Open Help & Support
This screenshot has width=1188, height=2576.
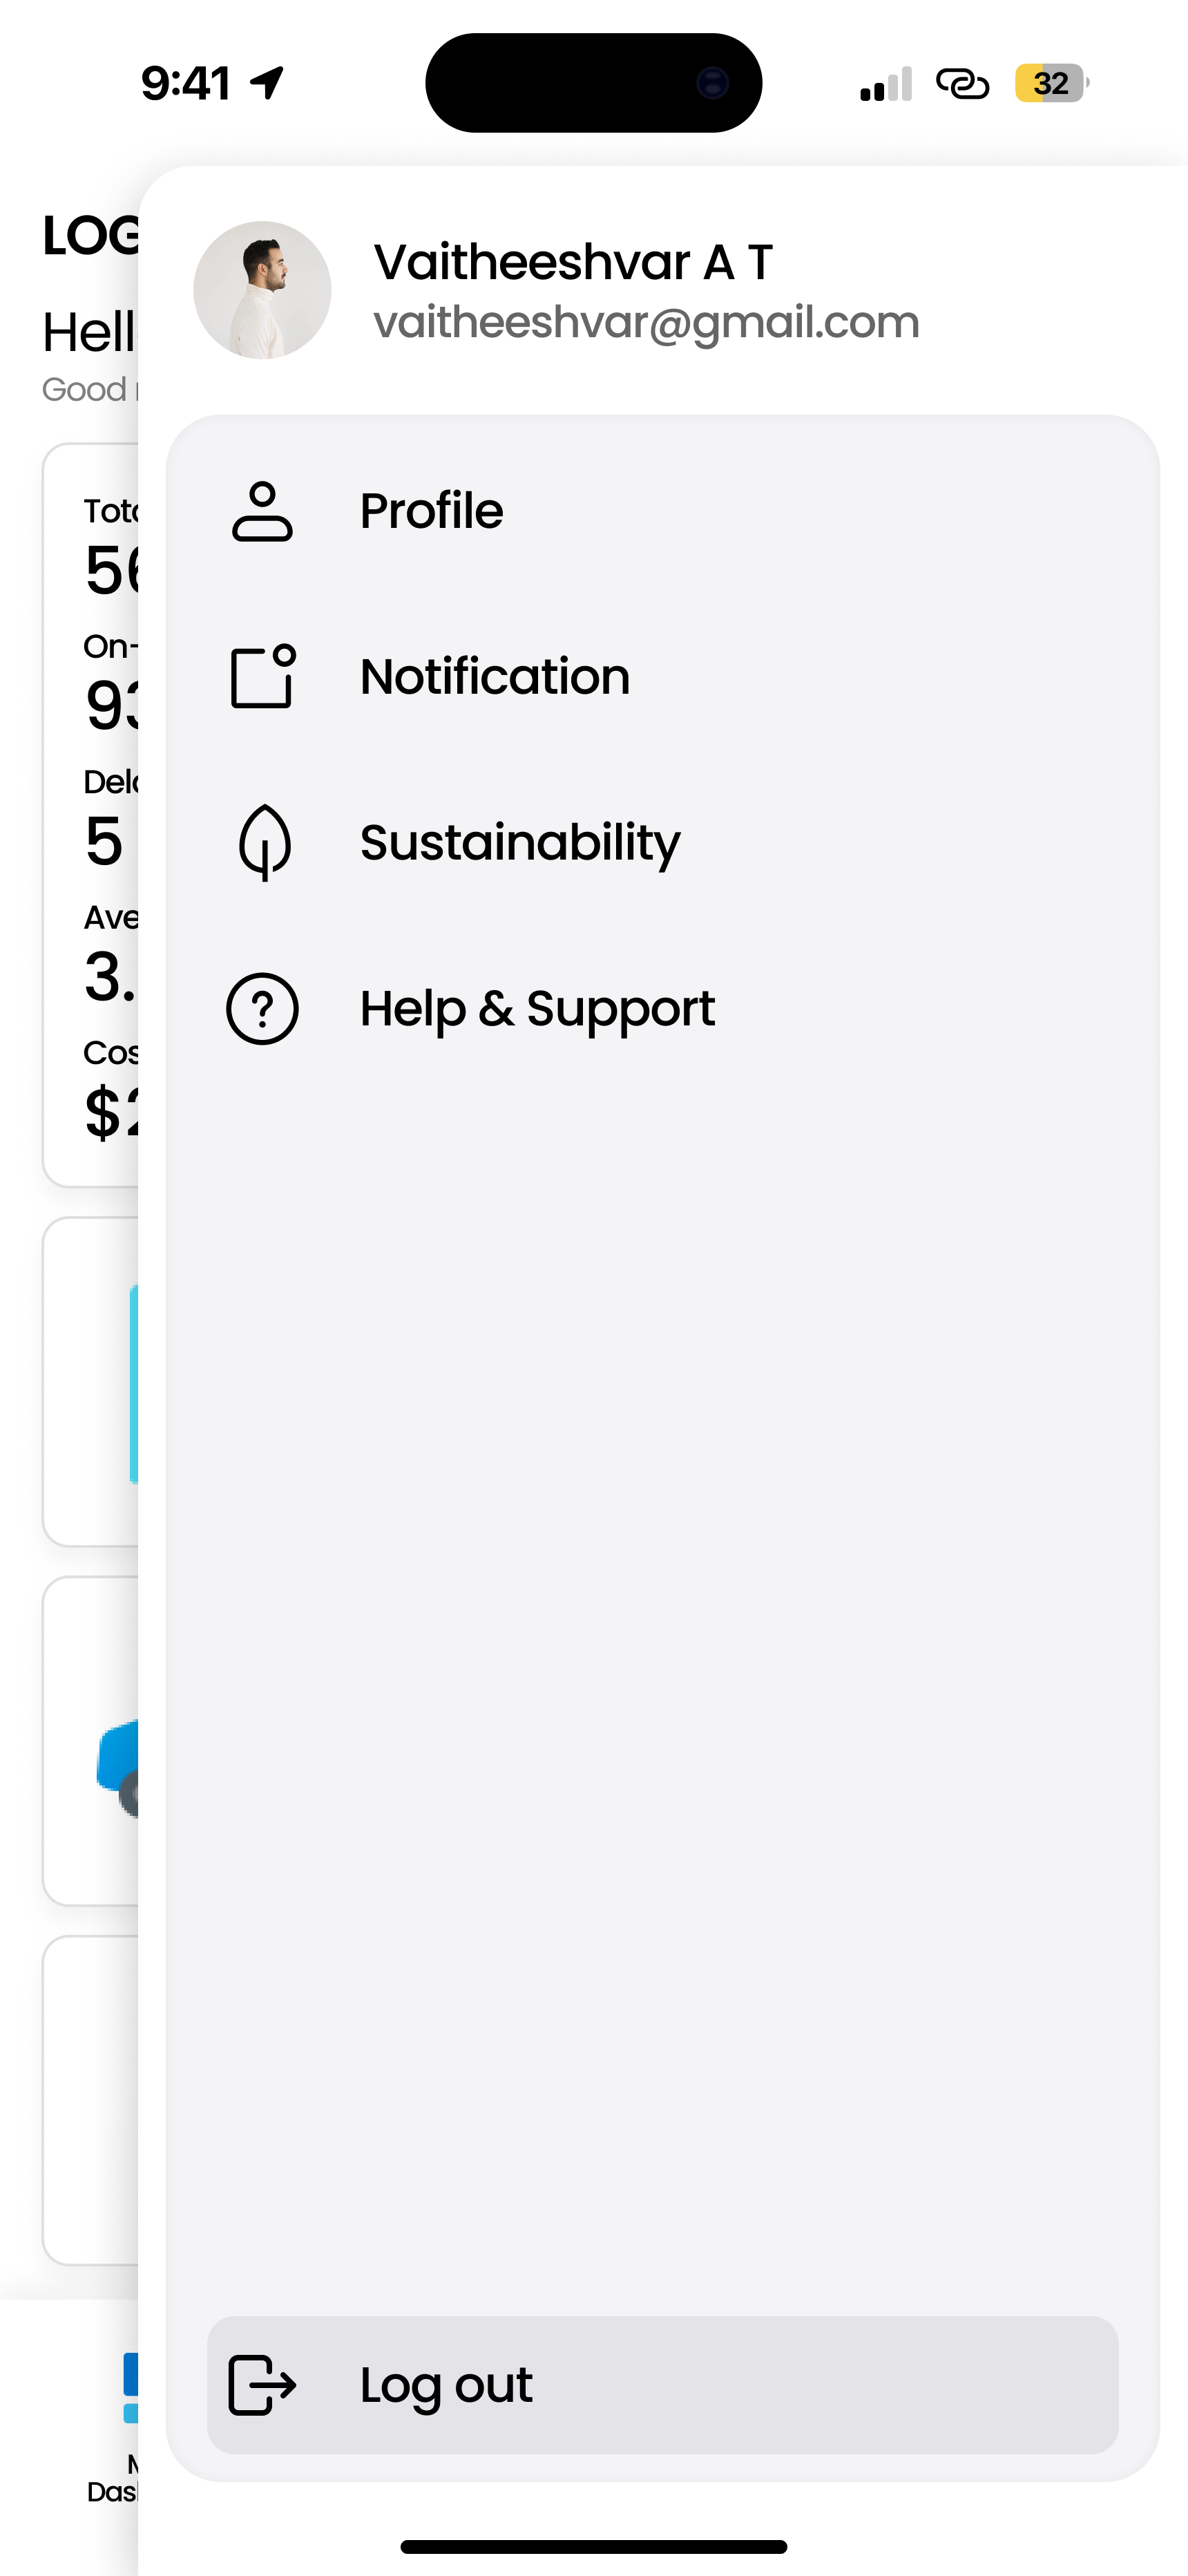(x=662, y=1009)
